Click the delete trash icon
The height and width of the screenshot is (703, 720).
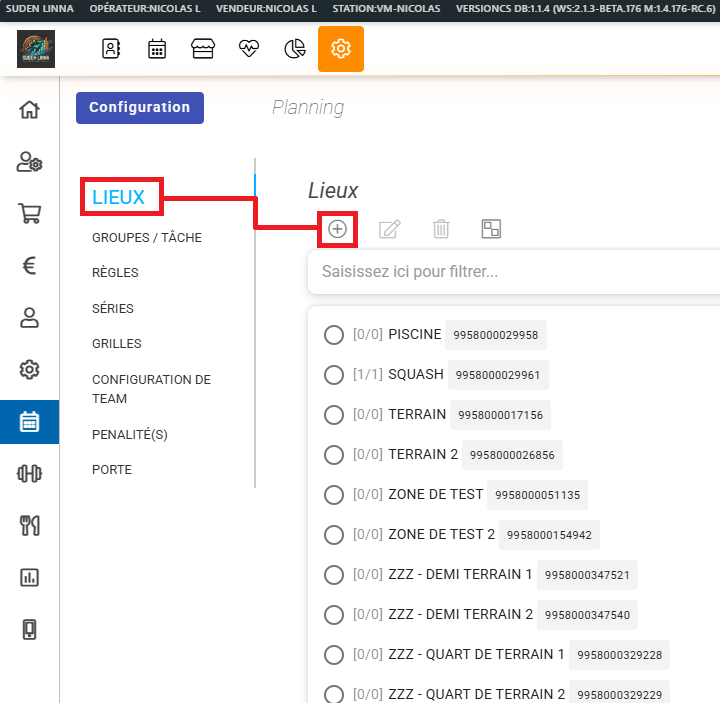pos(440,229)
